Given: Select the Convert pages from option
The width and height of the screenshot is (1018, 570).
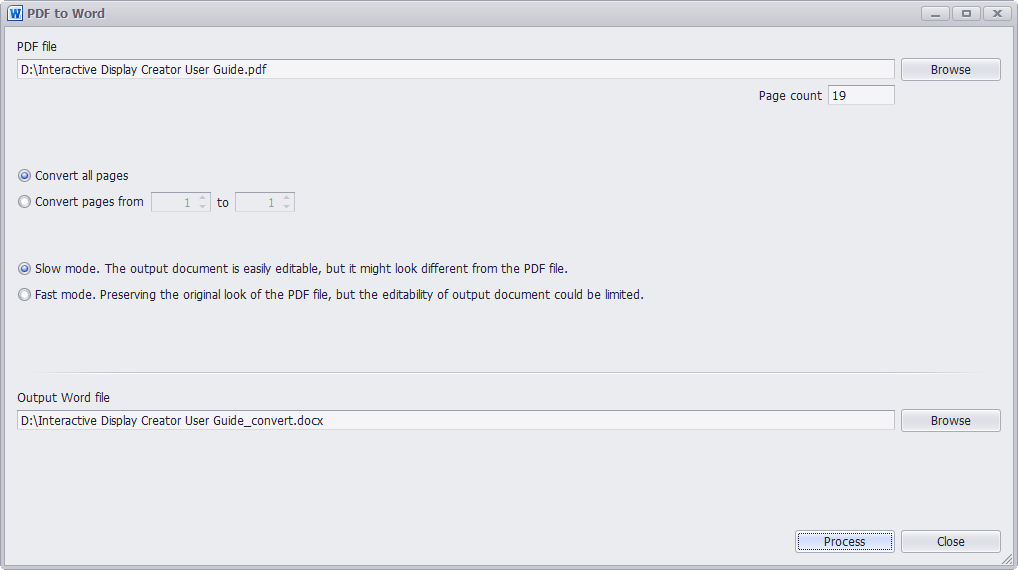Looking at the screenshot, I should coord(25,202).
